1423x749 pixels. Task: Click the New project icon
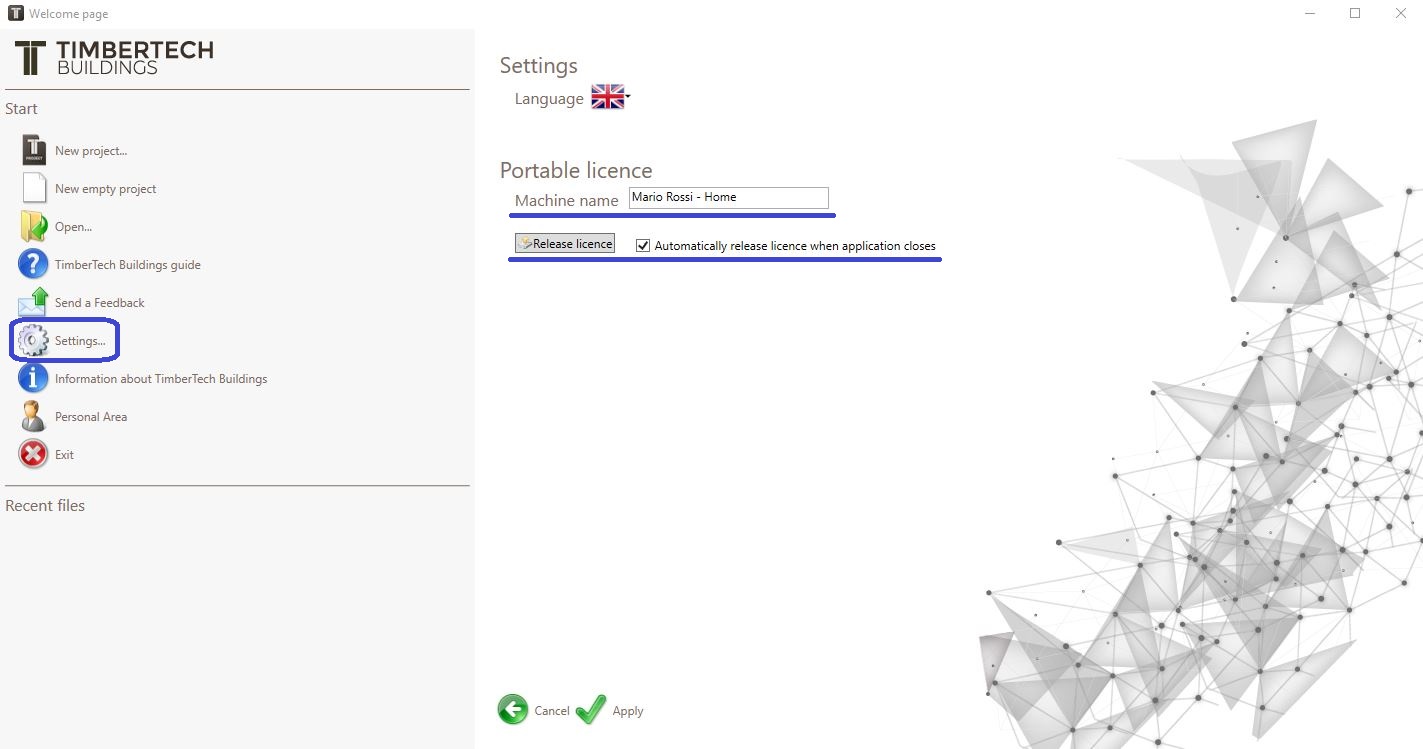tap(34, 150)
